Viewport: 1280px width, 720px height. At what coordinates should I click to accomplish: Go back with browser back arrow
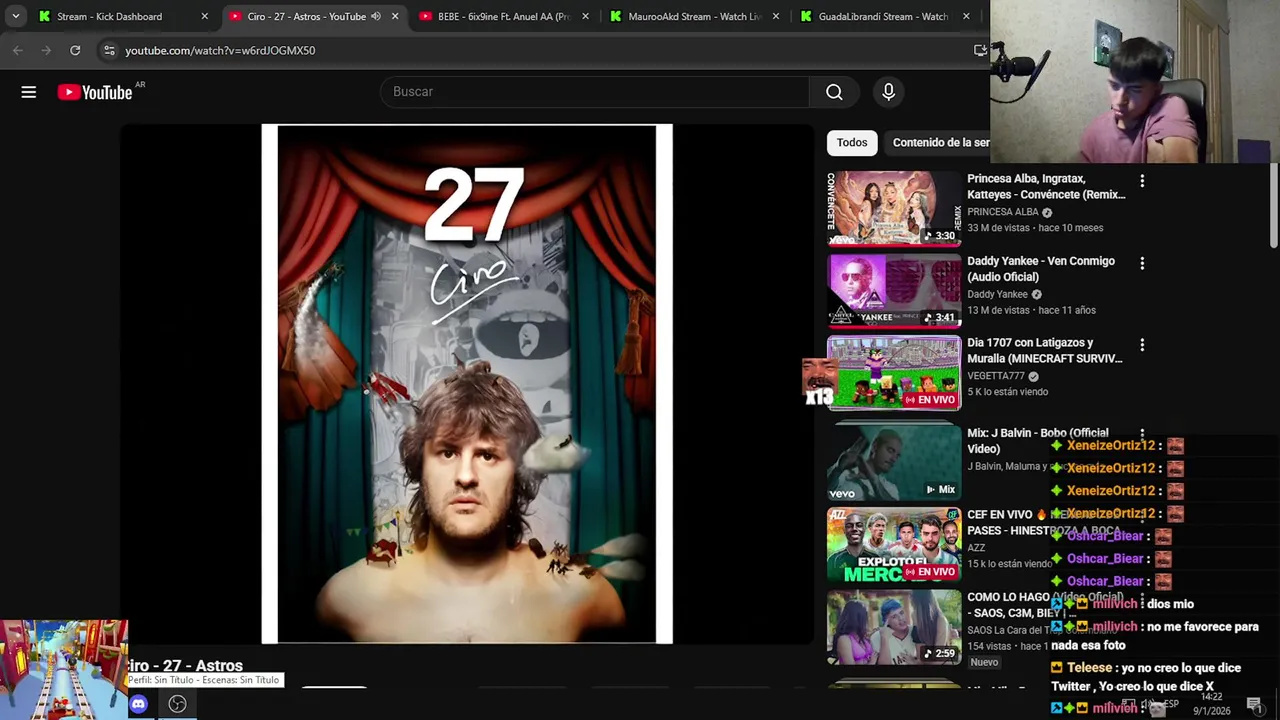[x=18, y=50]
